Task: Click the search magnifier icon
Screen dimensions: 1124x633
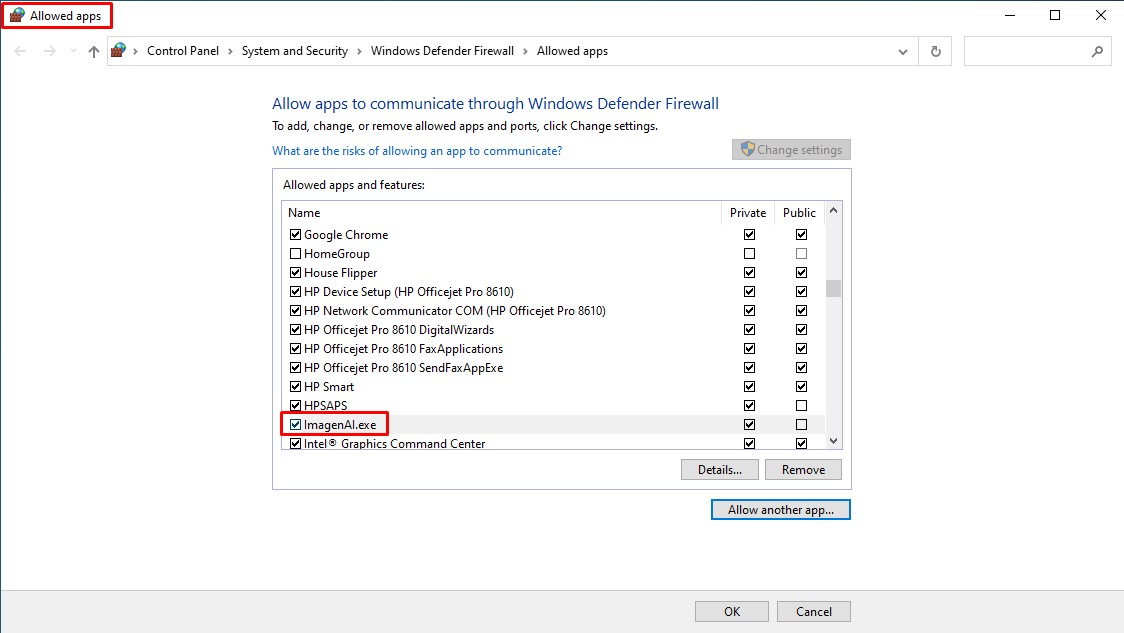Action: 1097,51
